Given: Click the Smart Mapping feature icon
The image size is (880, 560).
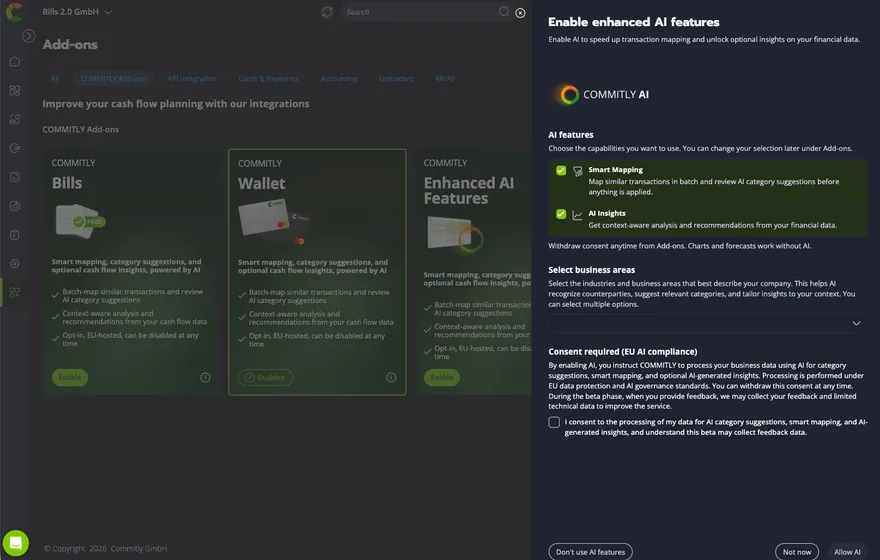Looking at the screenshot, I should point(578,171).
